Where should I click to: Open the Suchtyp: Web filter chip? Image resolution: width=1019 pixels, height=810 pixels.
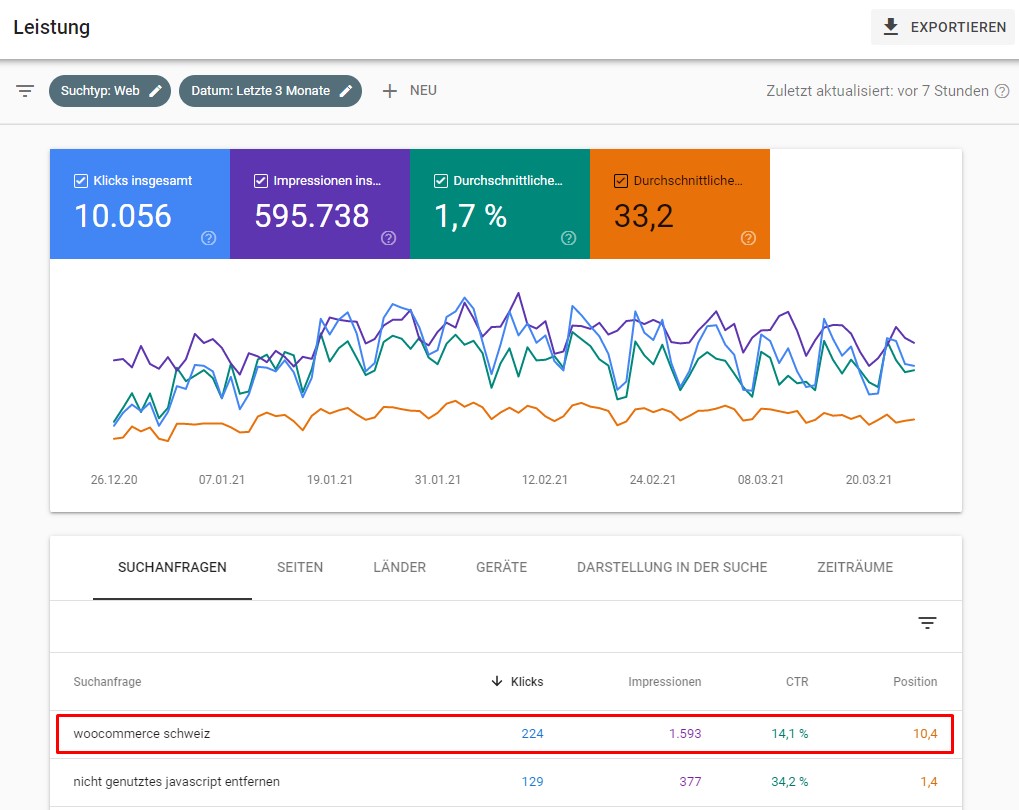(x=110, y=91)
